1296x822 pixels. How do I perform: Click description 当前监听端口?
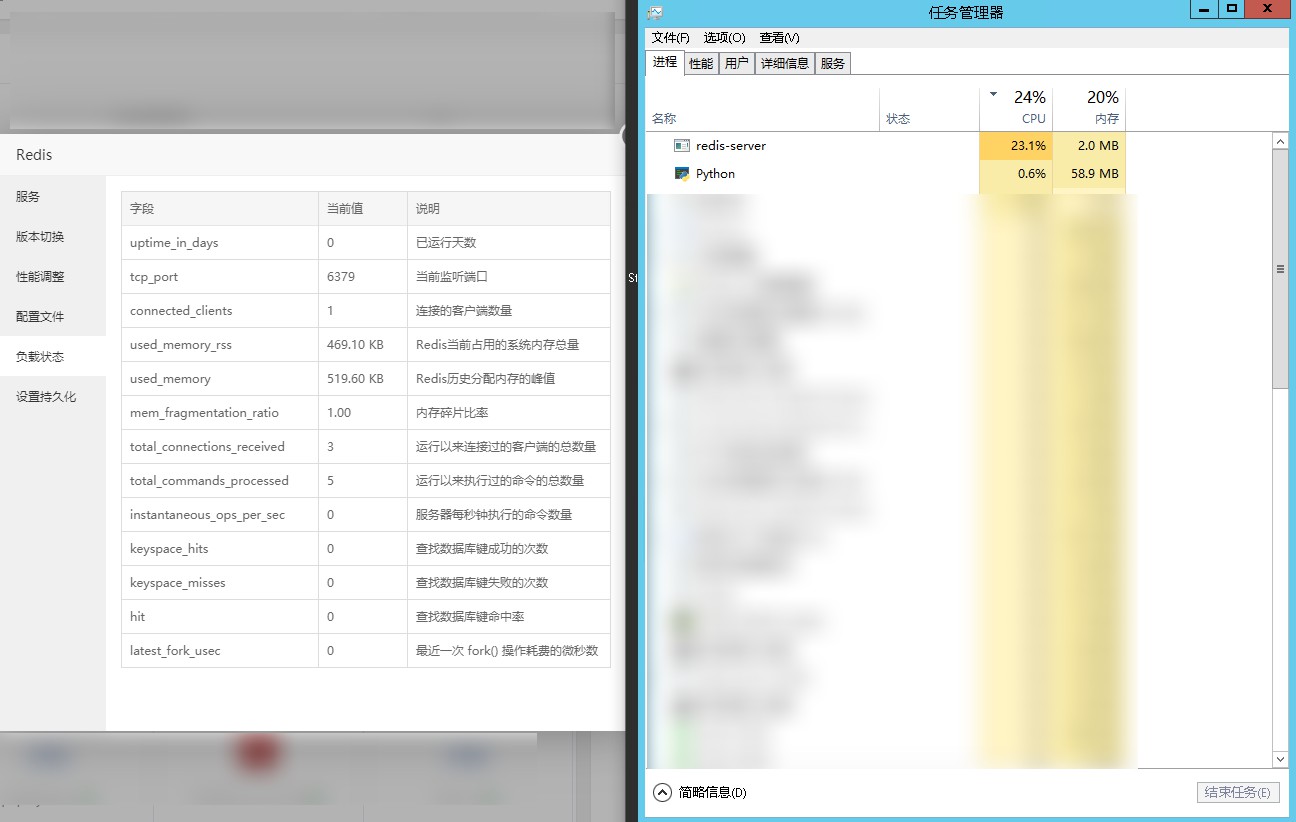point(452,277)
